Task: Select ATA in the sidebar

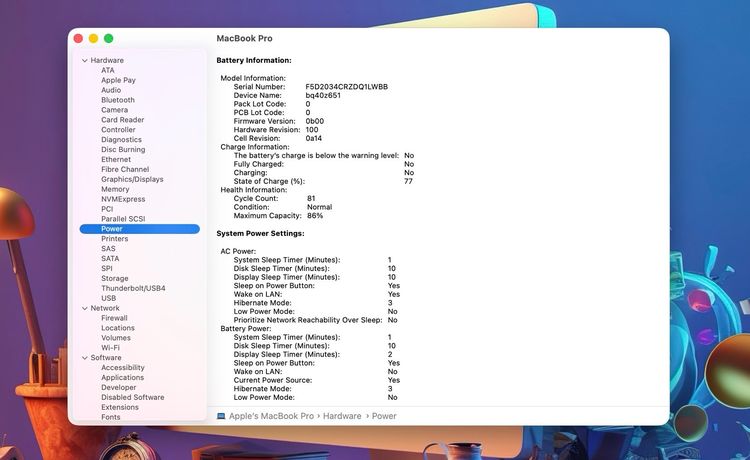Action: click(x=108, y=70)
